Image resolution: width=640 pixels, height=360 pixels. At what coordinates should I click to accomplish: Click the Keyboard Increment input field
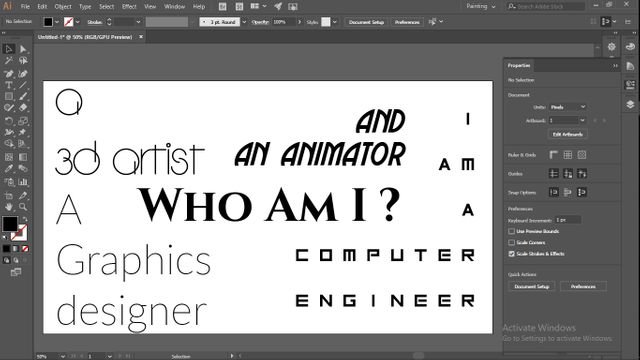pyautogui.click(x=568, y=220)
